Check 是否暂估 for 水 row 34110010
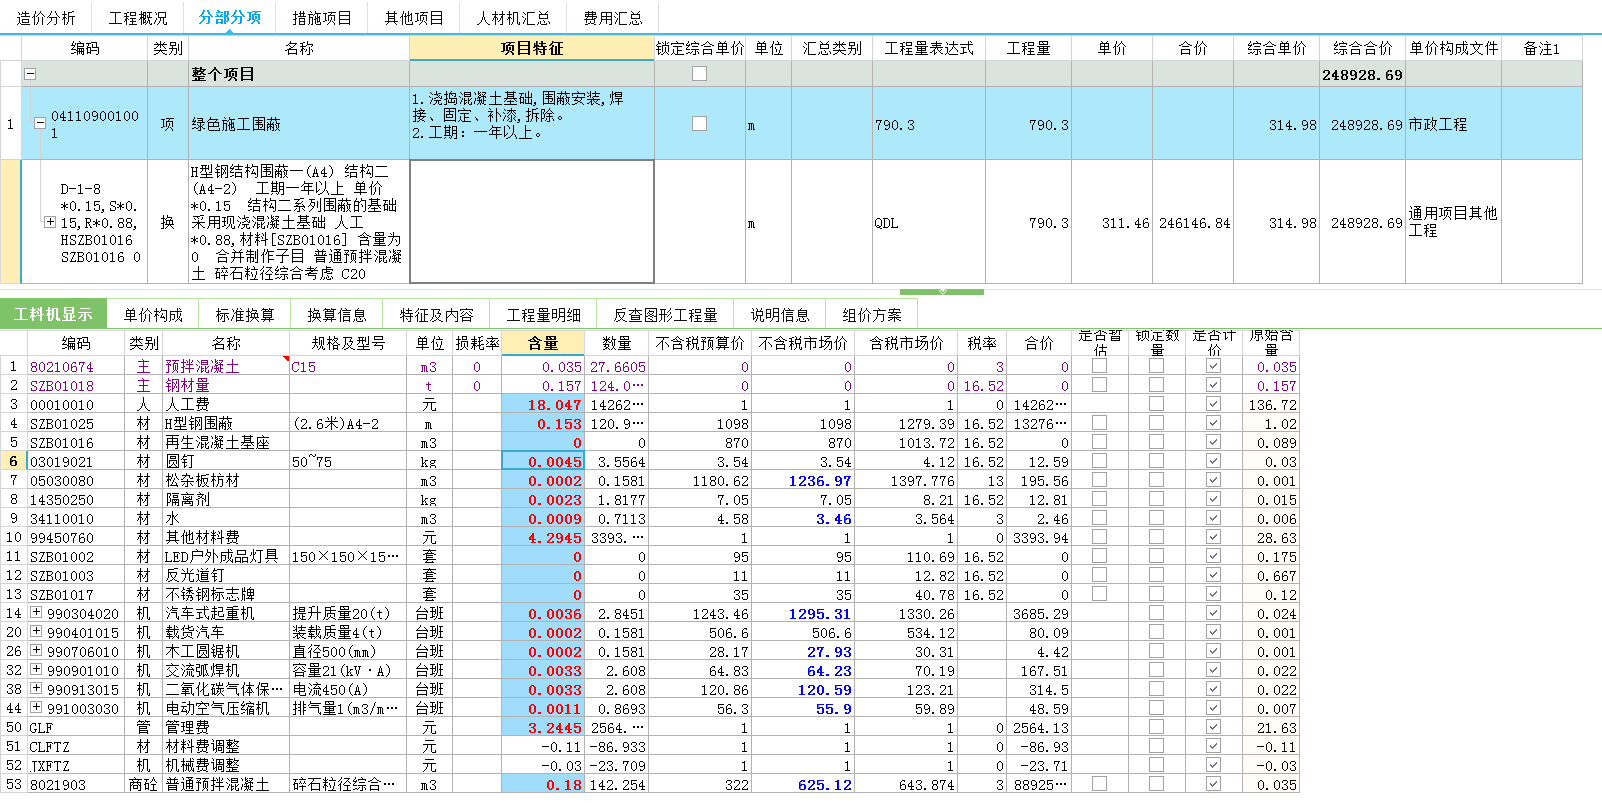1602x803 pixels. pyautogui.click(x=1099, y=518)
